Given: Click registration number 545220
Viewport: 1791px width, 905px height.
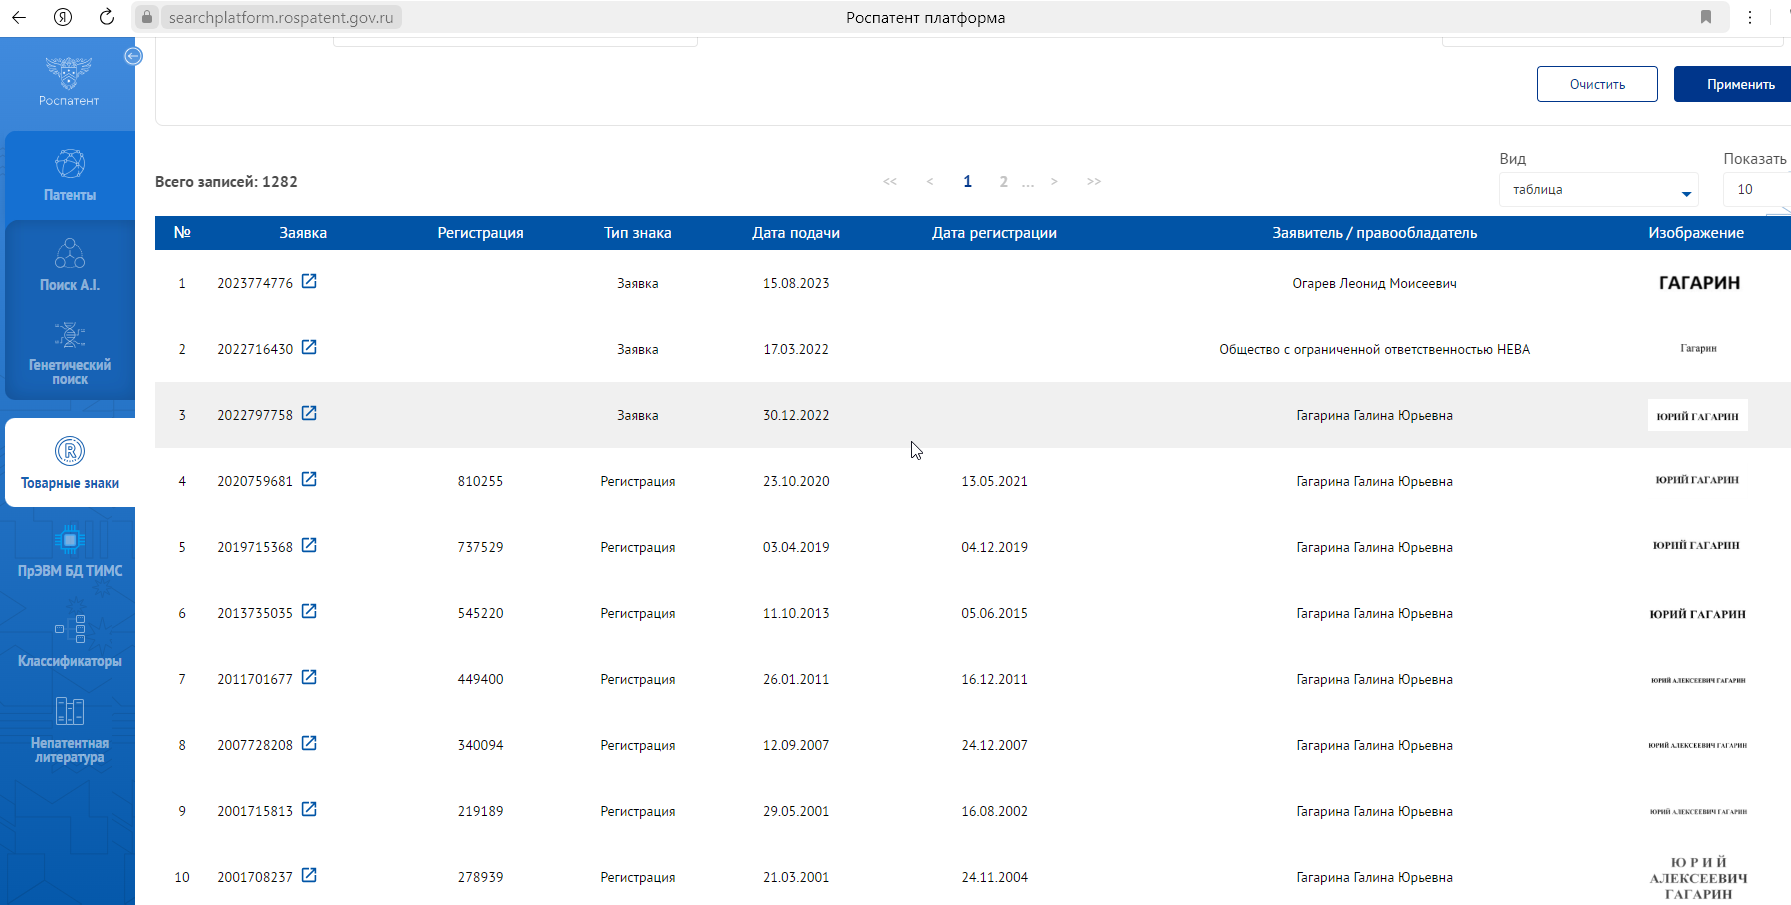Looking at the screenshot, I should click(x=480, y=613).
